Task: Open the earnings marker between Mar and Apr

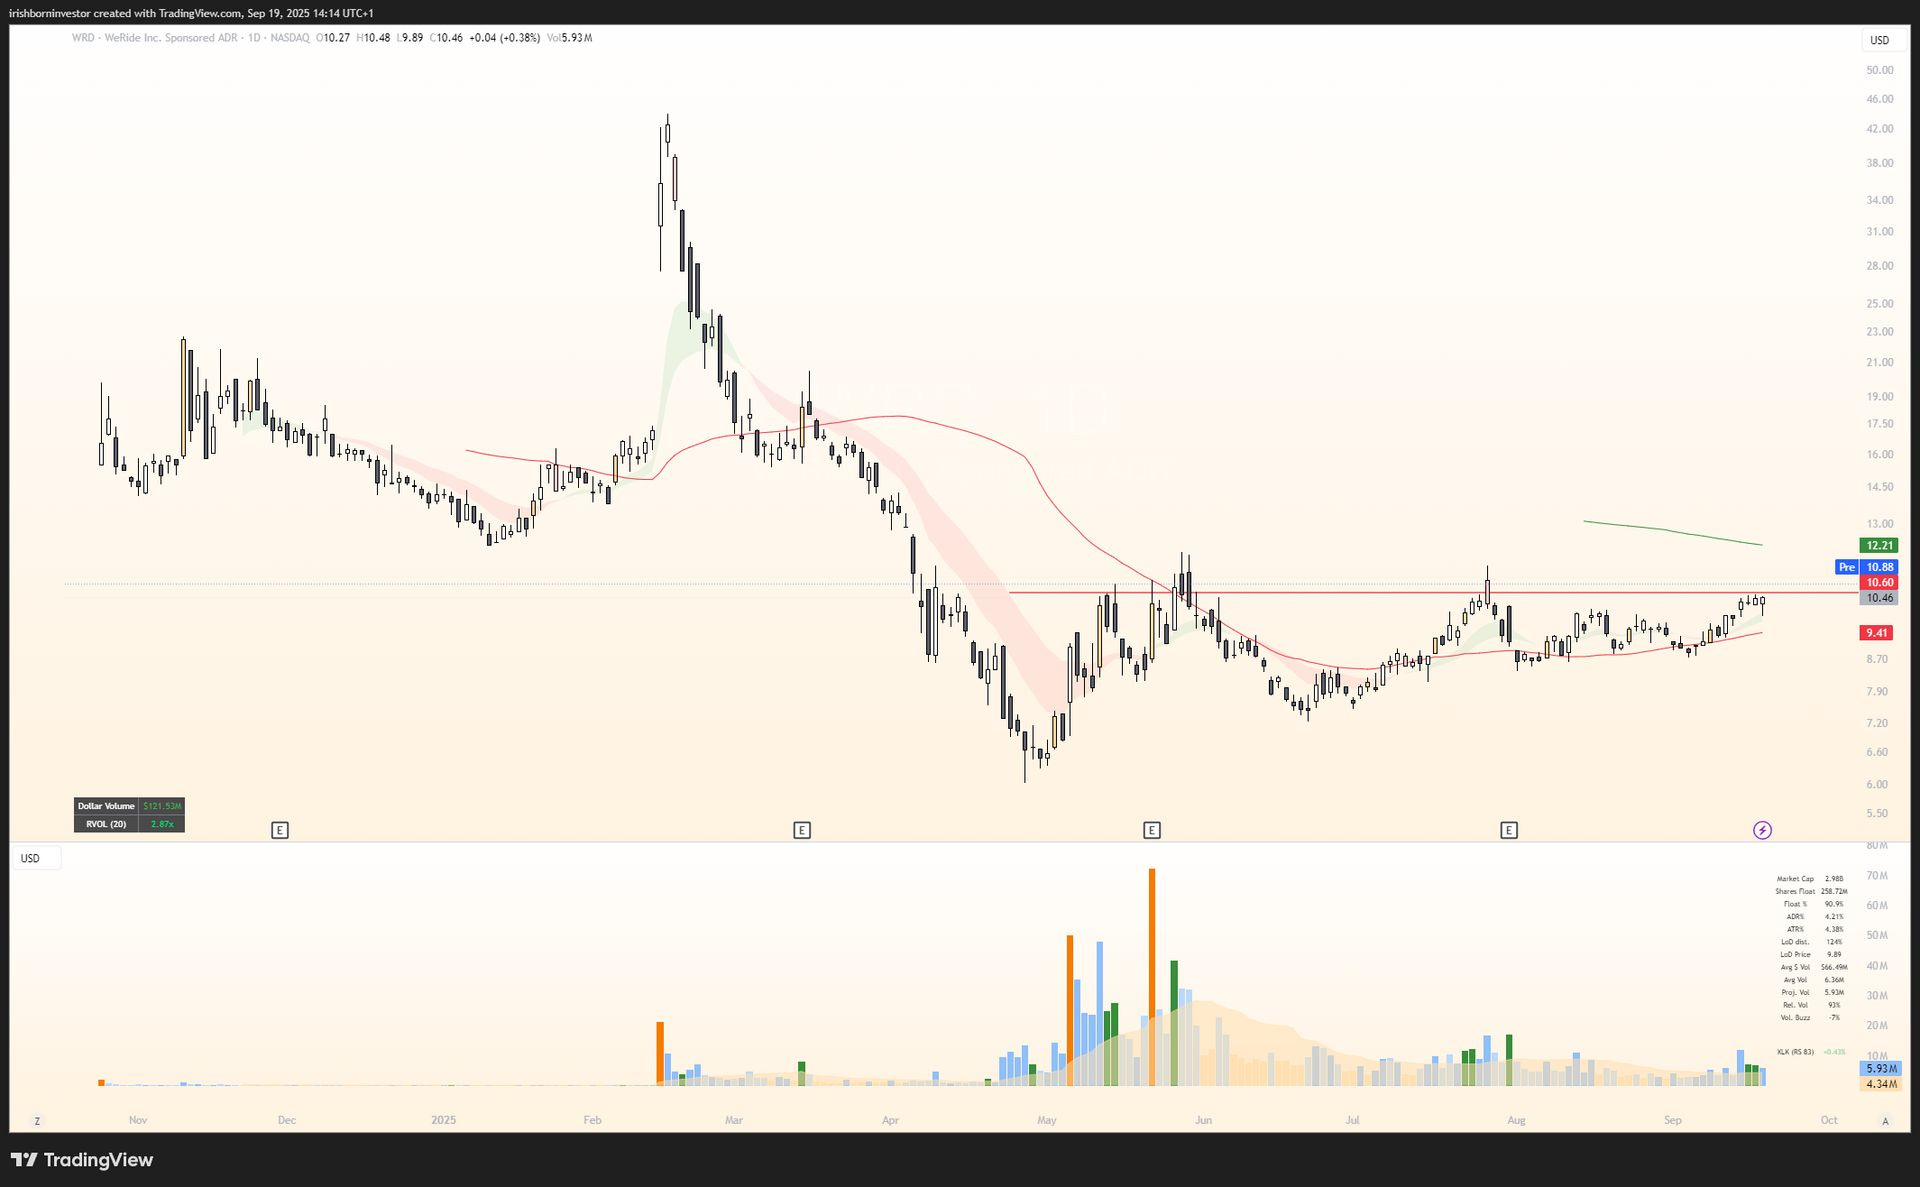Action: point(802,830)
